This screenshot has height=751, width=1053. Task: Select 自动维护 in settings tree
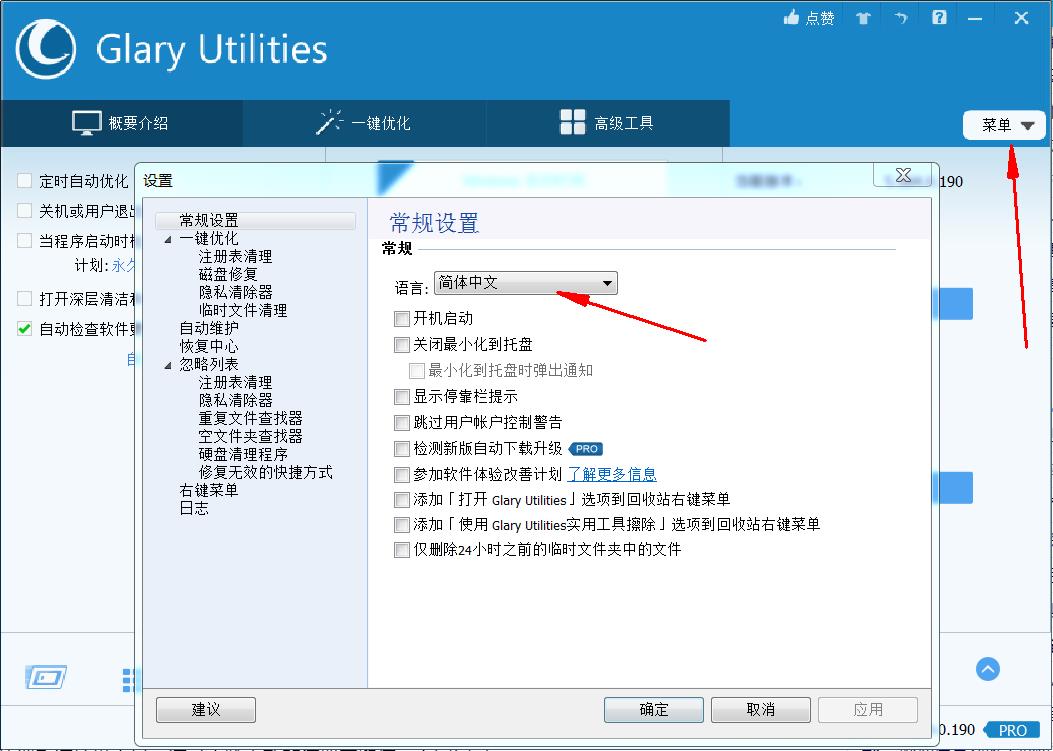pyautogui.click(x=209, y=328)
